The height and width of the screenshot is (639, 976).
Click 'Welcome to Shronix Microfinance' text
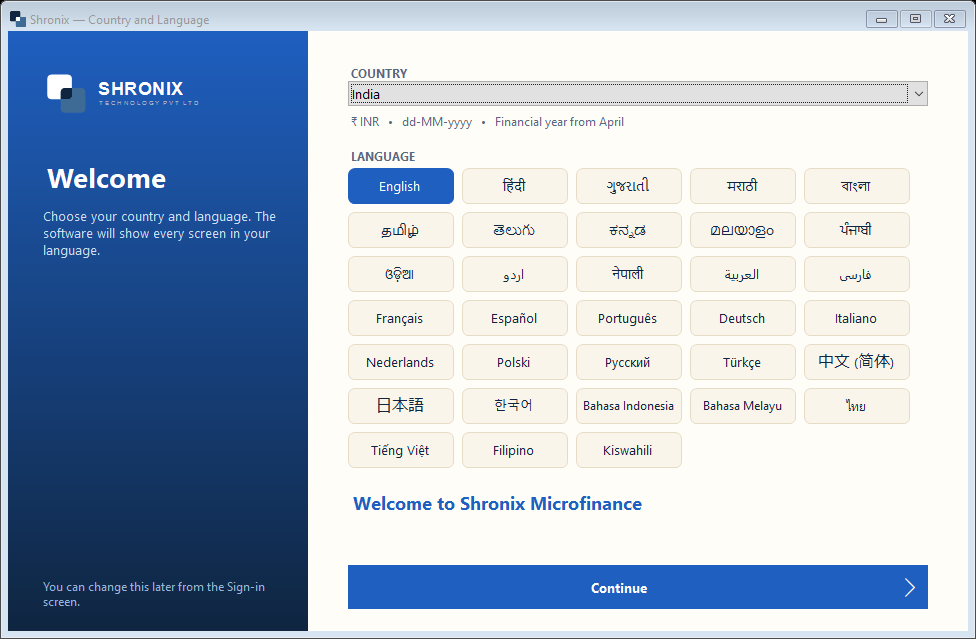click(497, 504)
